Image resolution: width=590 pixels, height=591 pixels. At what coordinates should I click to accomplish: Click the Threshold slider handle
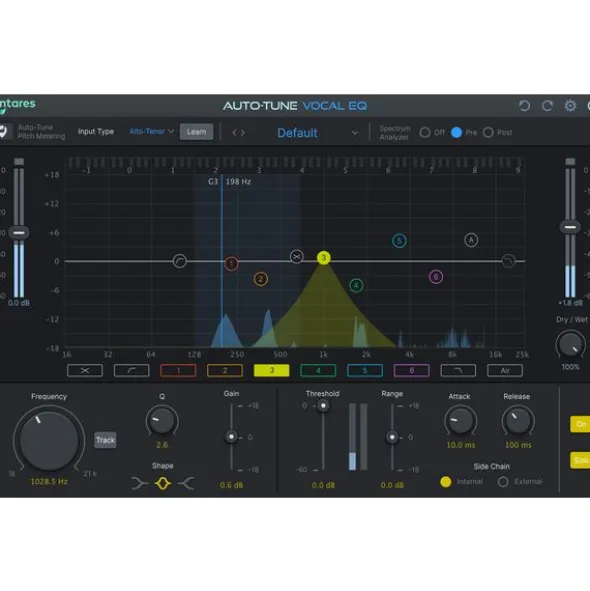coord(323,406)
